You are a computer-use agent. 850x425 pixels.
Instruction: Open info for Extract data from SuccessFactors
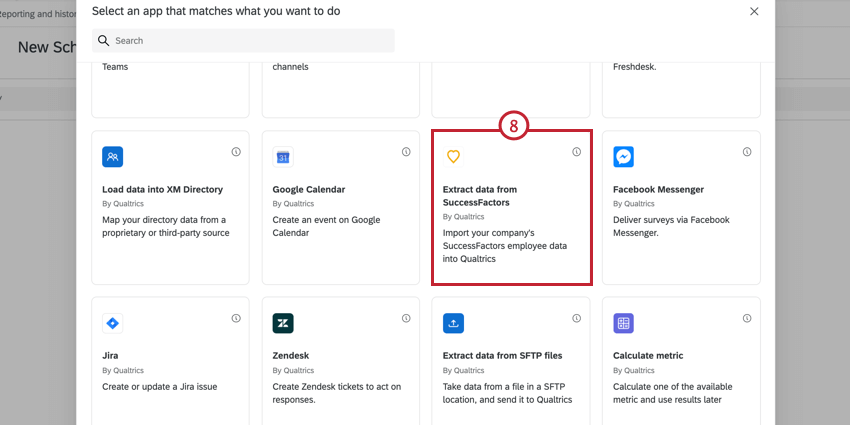point(576,152)
